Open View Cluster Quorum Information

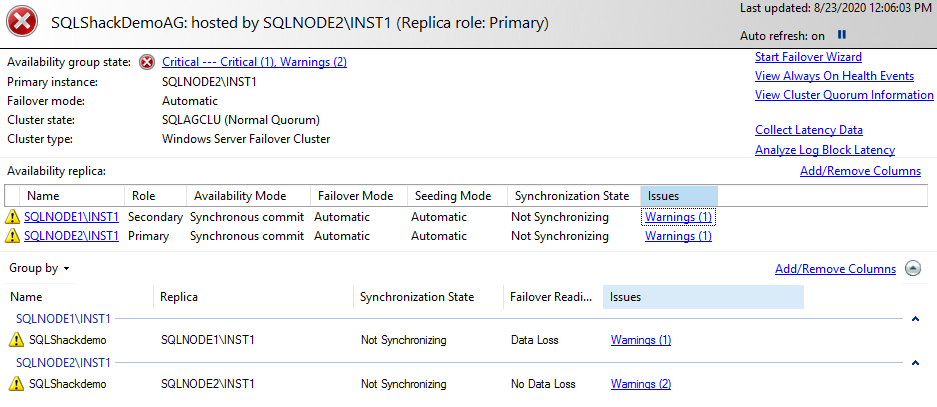click(844, 95)
